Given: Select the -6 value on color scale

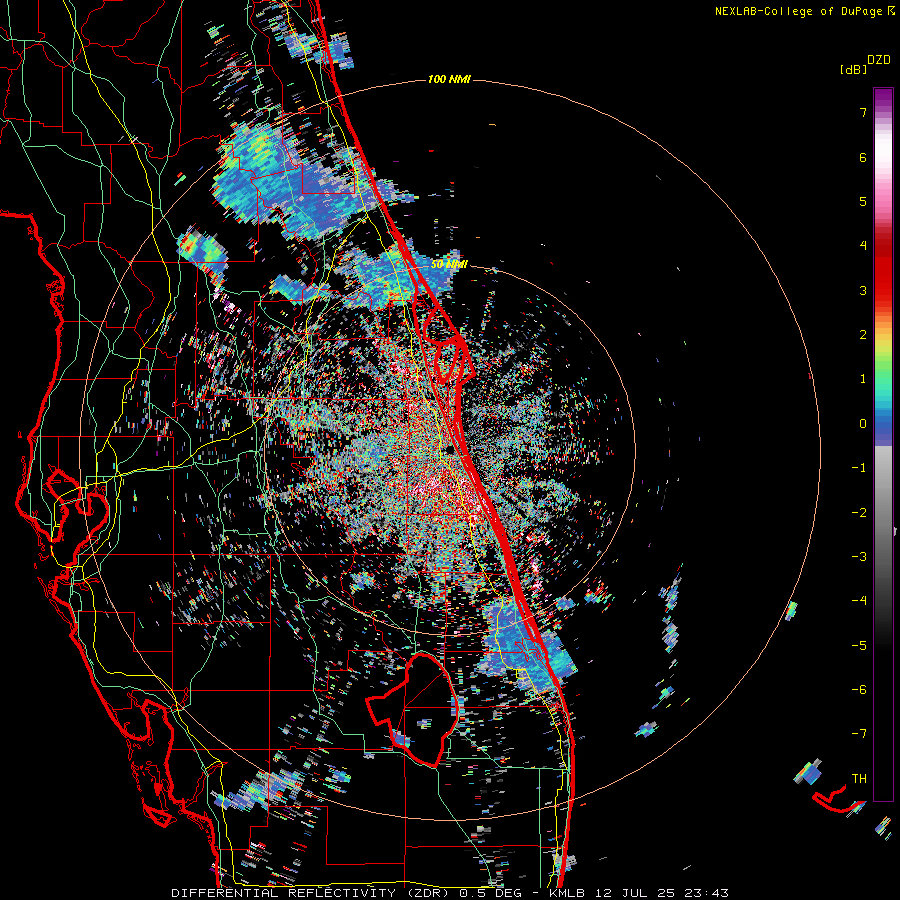Looking at the screenshot, I should pyautogui.click(x=859, y=690).
